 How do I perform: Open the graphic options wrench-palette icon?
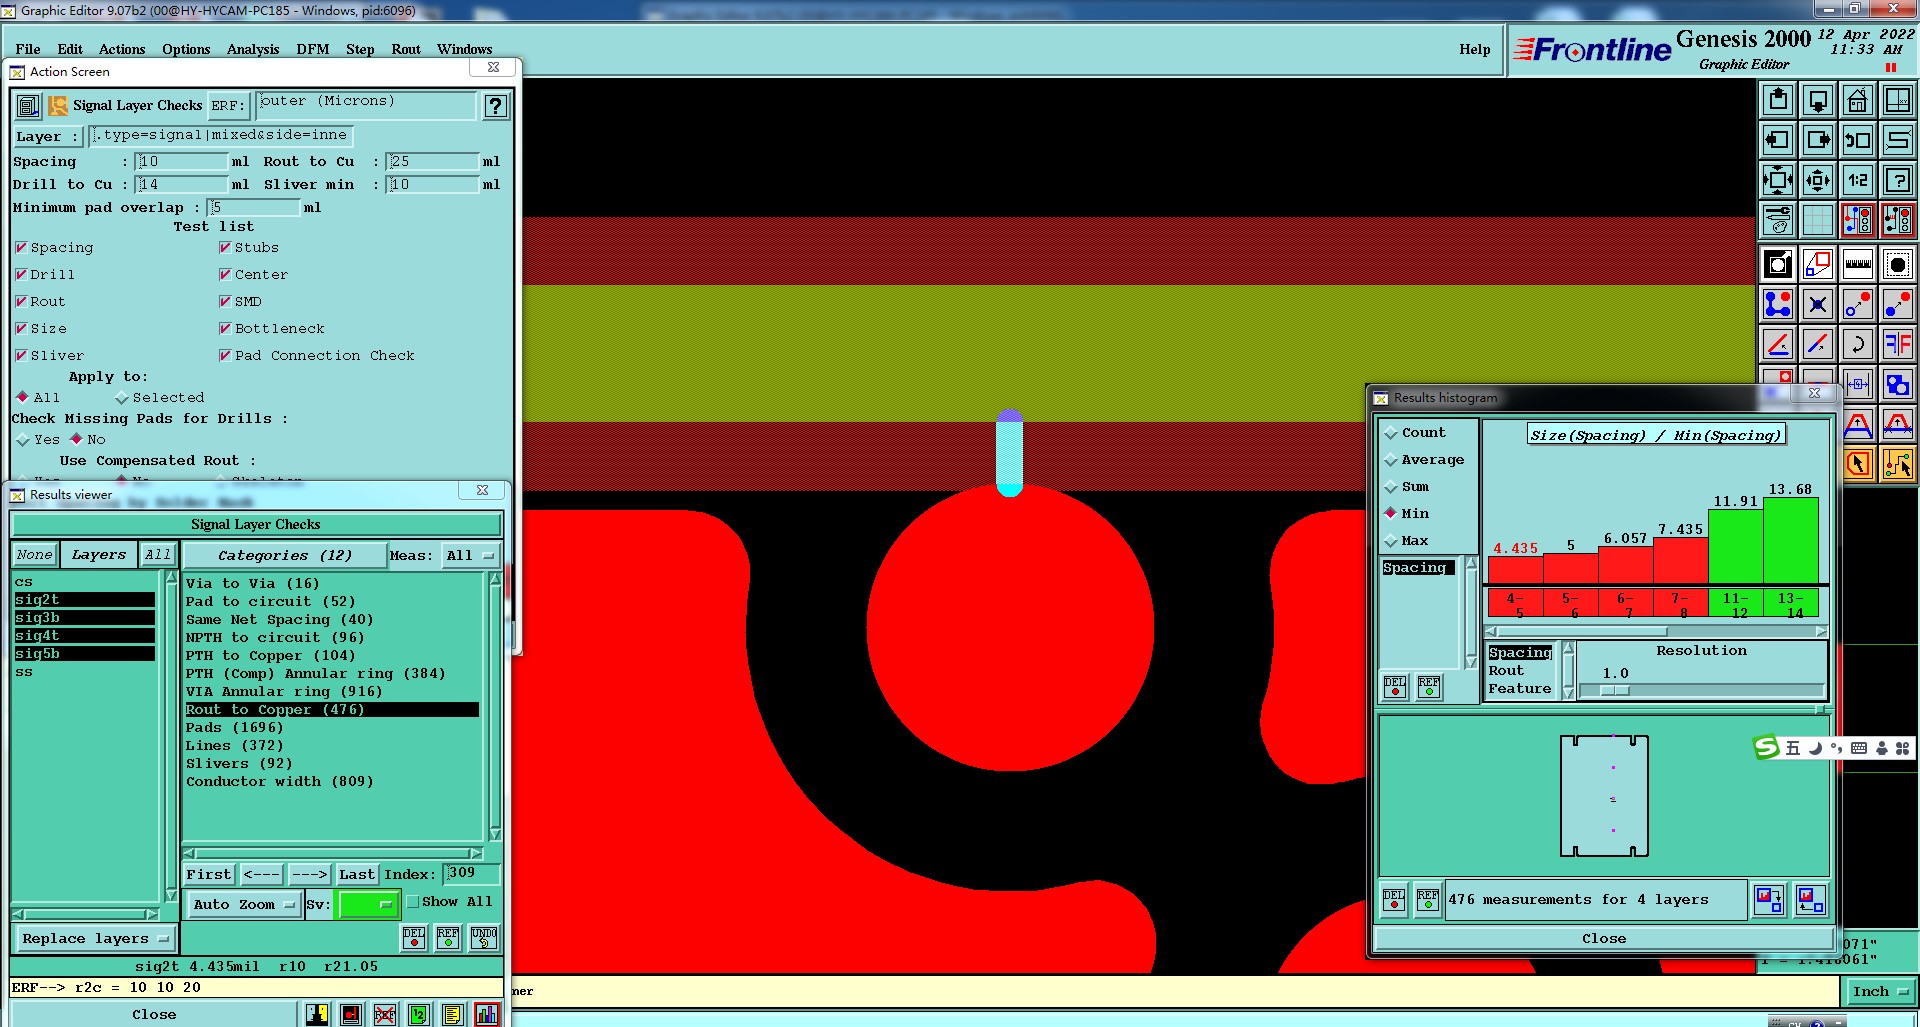1777,220
